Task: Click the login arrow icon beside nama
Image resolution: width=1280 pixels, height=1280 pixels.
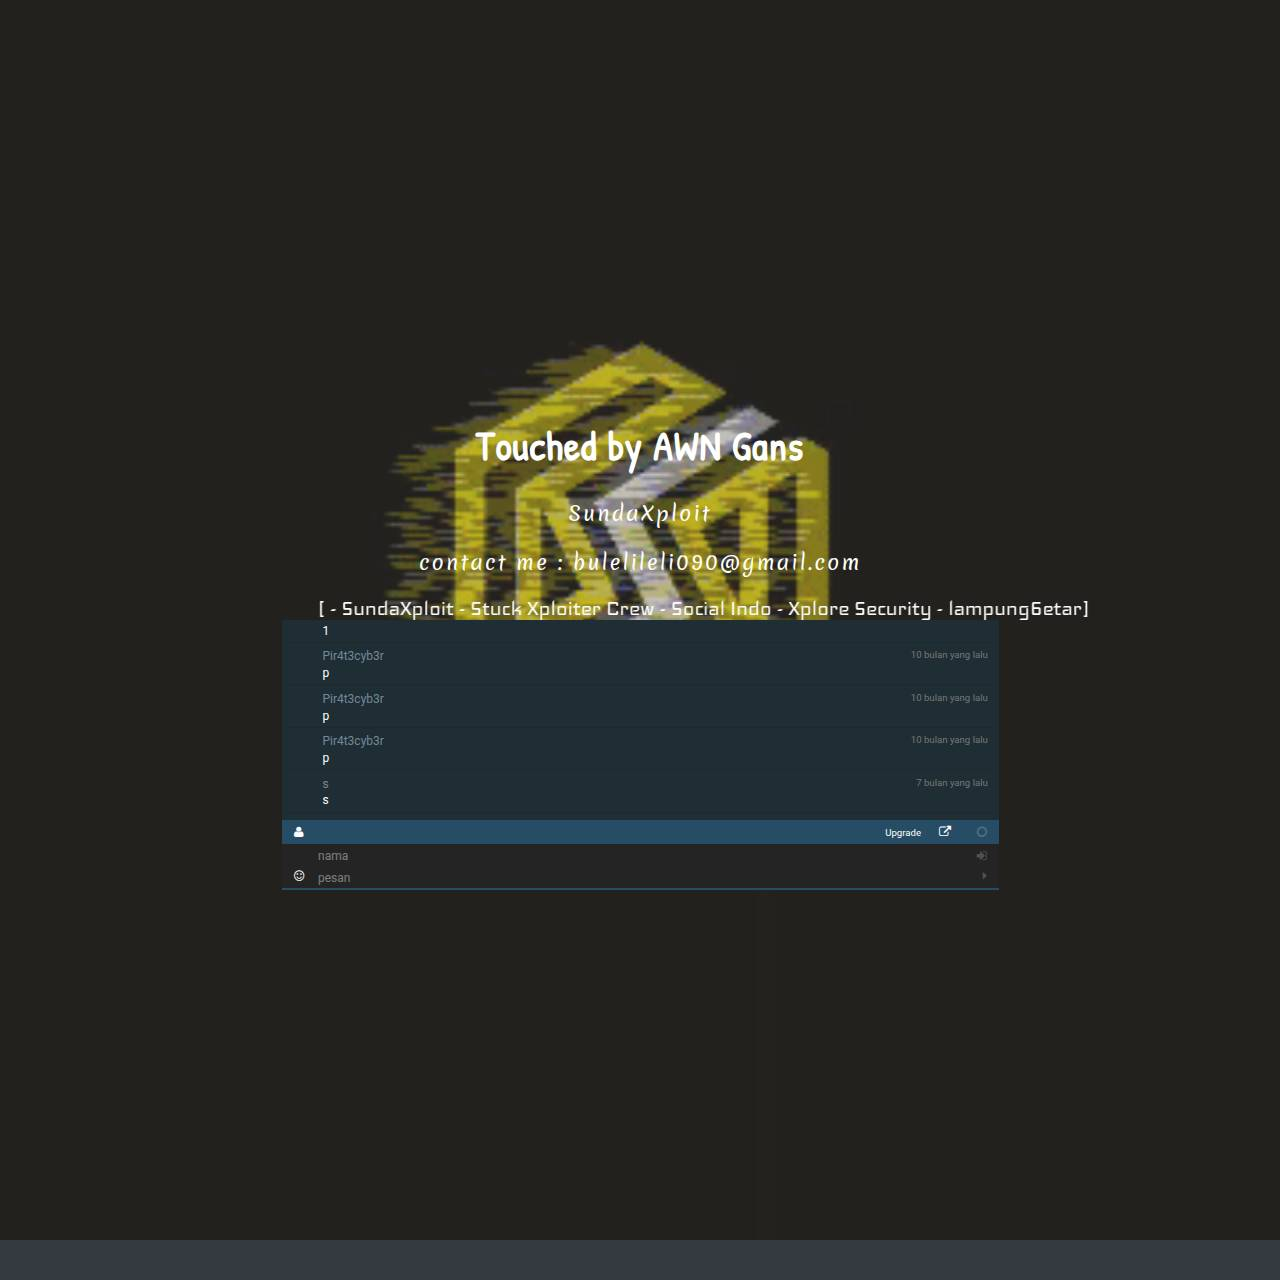Action: coord(982,856)
